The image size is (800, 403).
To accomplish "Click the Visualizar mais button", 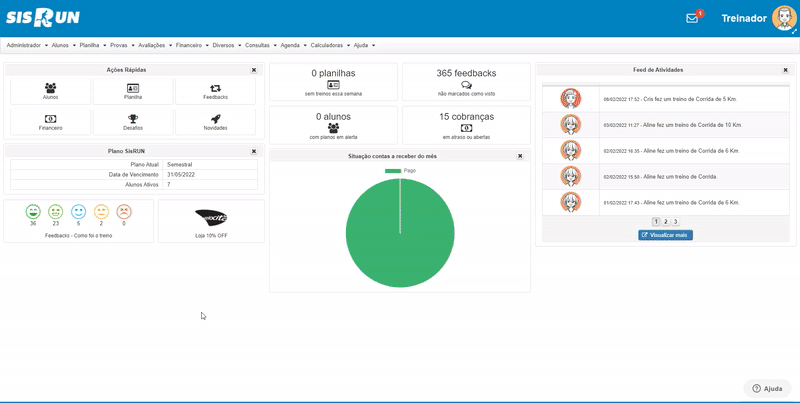I will point(665,235).
